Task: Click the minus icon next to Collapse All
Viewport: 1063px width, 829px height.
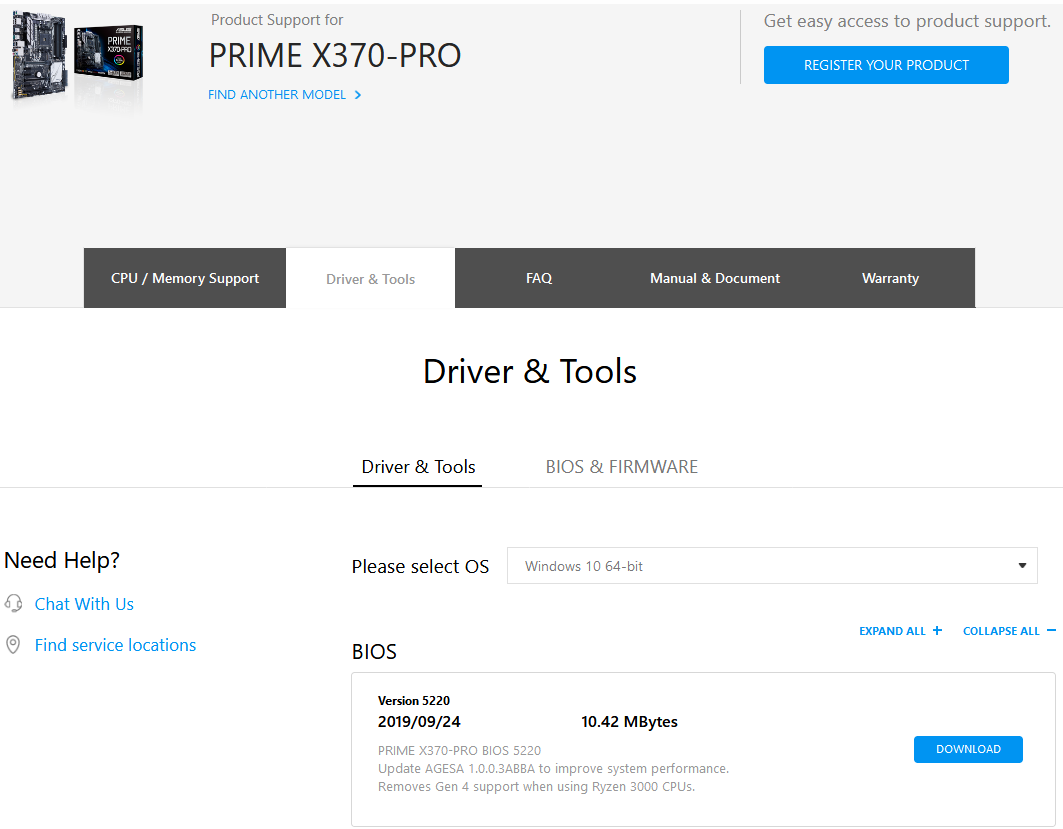Action: tap(1051, 630)
